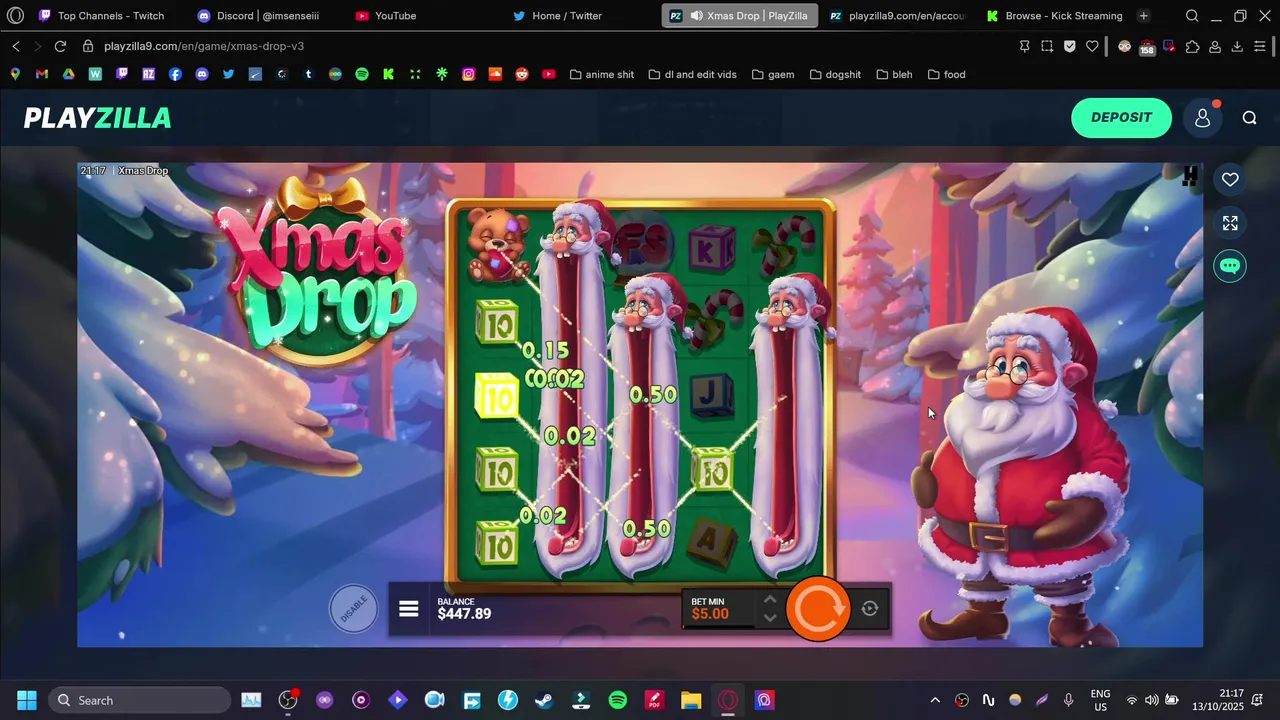Screen dimensions: 1280x720
Task: Open Google Drive bookmark
Action: click(68, 74)
